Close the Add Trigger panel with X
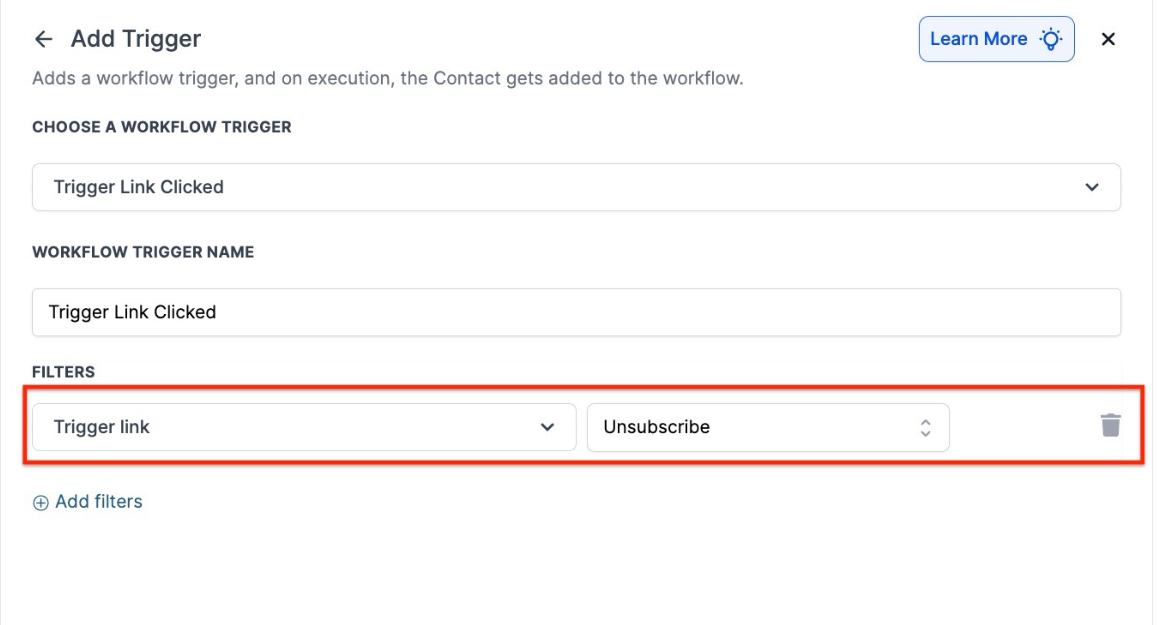 [x=1108, y=39]
